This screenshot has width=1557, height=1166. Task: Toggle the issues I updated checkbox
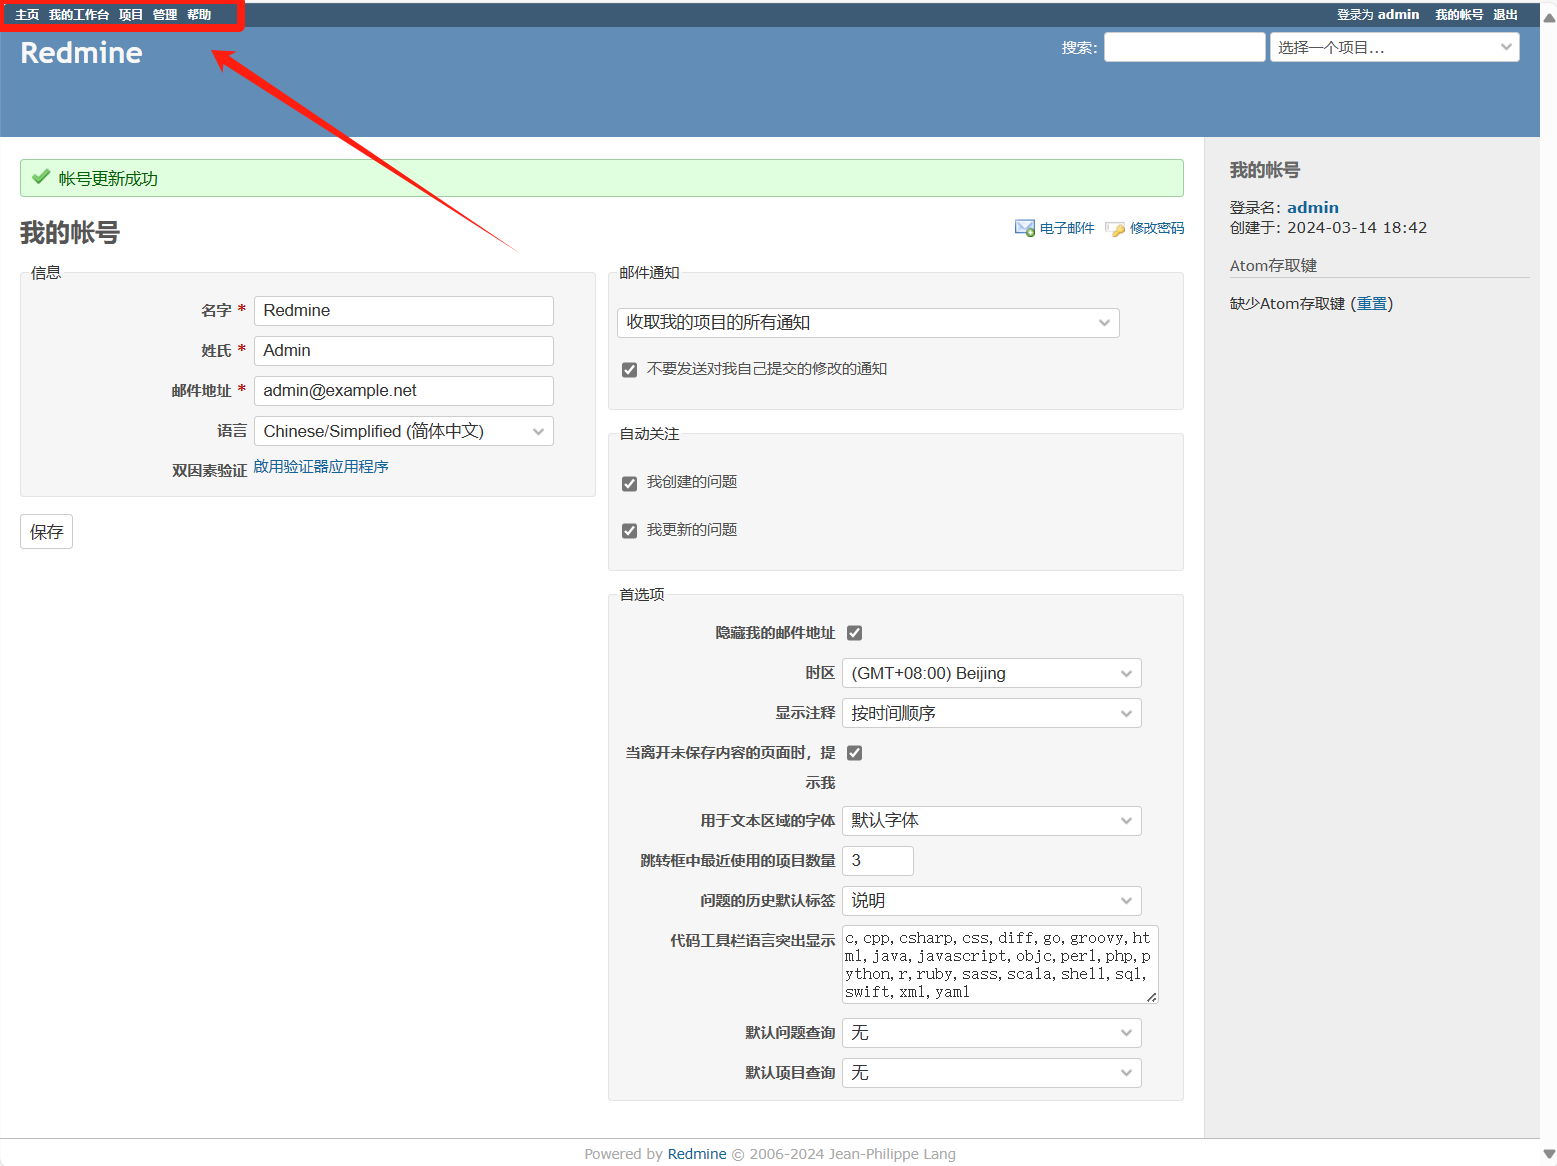pos(629,531)
